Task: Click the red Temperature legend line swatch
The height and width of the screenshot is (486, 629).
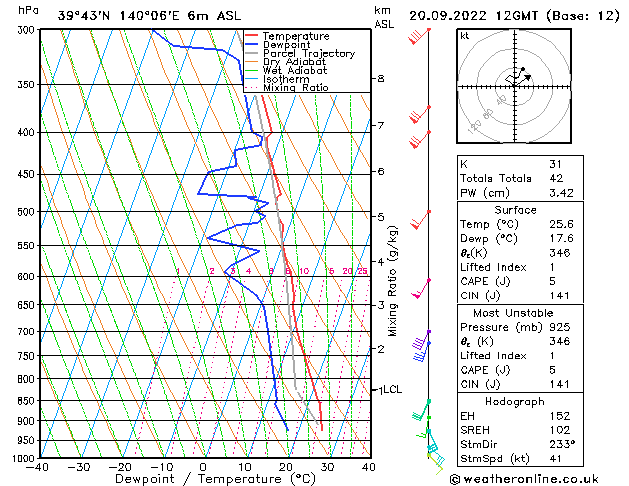Action: (x=251, y=36)
